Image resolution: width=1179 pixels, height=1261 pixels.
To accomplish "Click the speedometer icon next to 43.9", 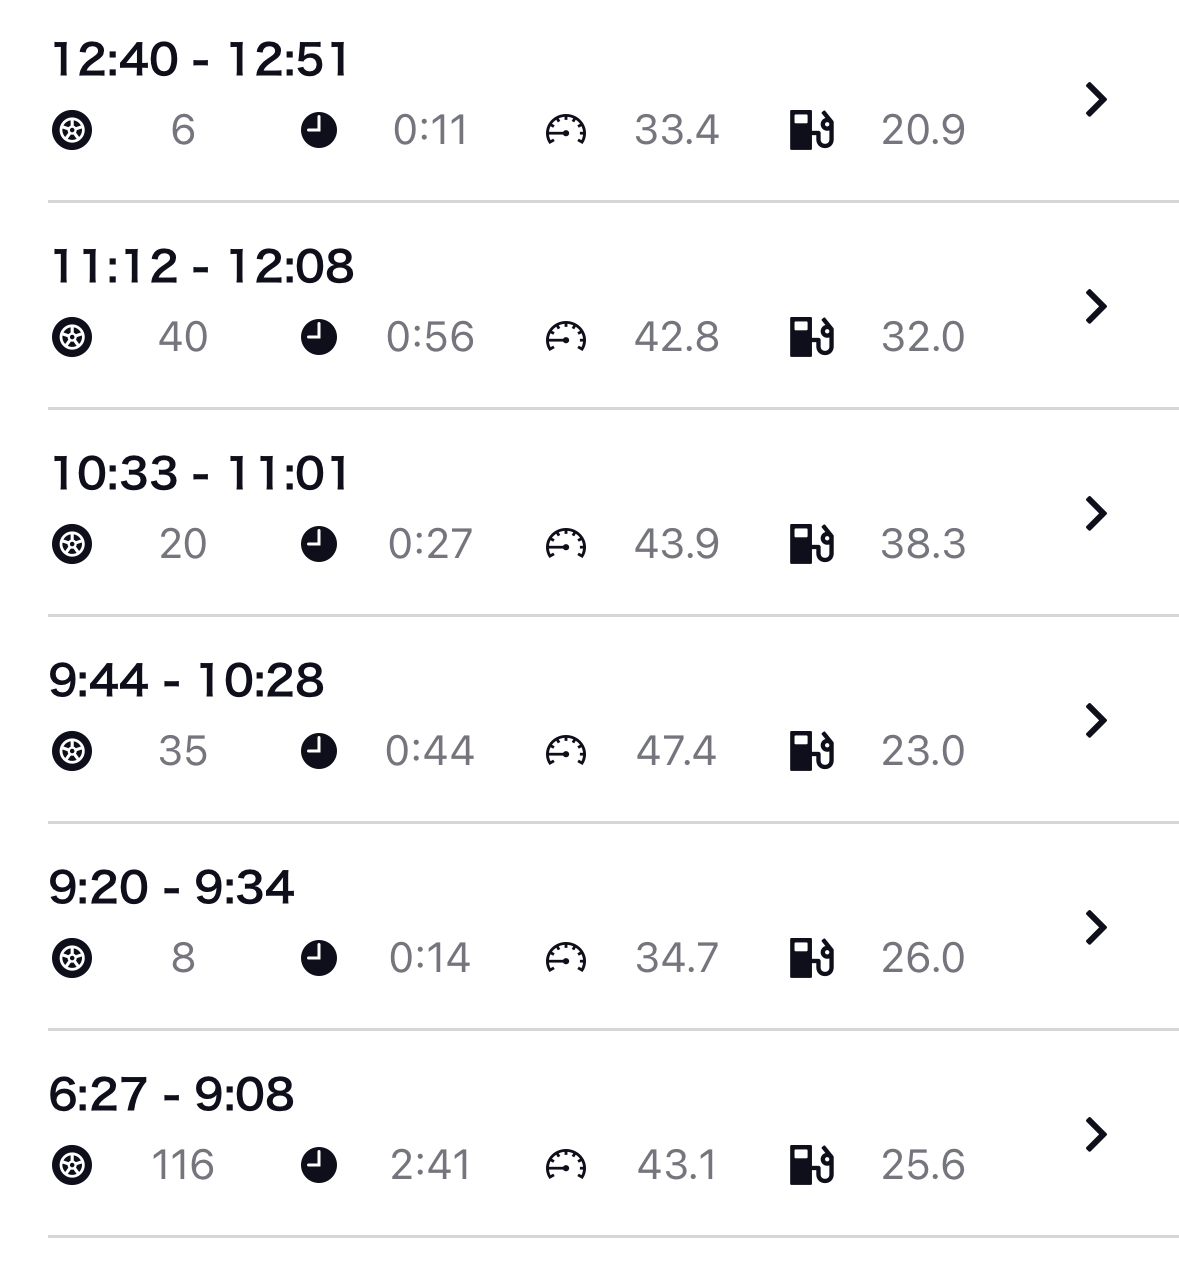I will tap(566, 544).
